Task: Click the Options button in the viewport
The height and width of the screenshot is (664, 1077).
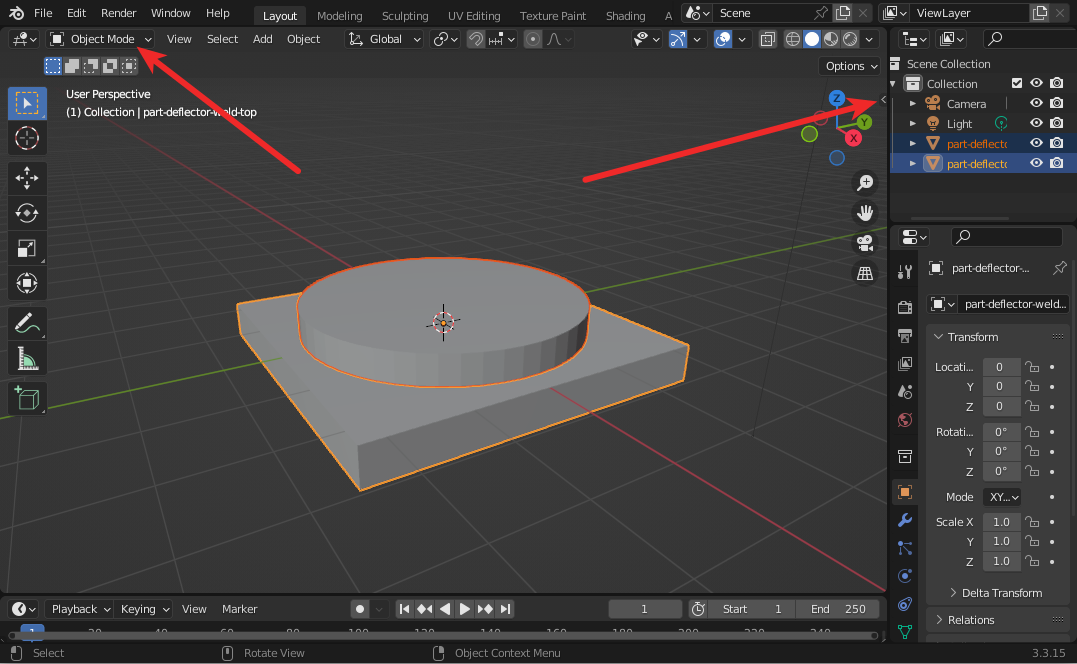Action: [849, 65]
